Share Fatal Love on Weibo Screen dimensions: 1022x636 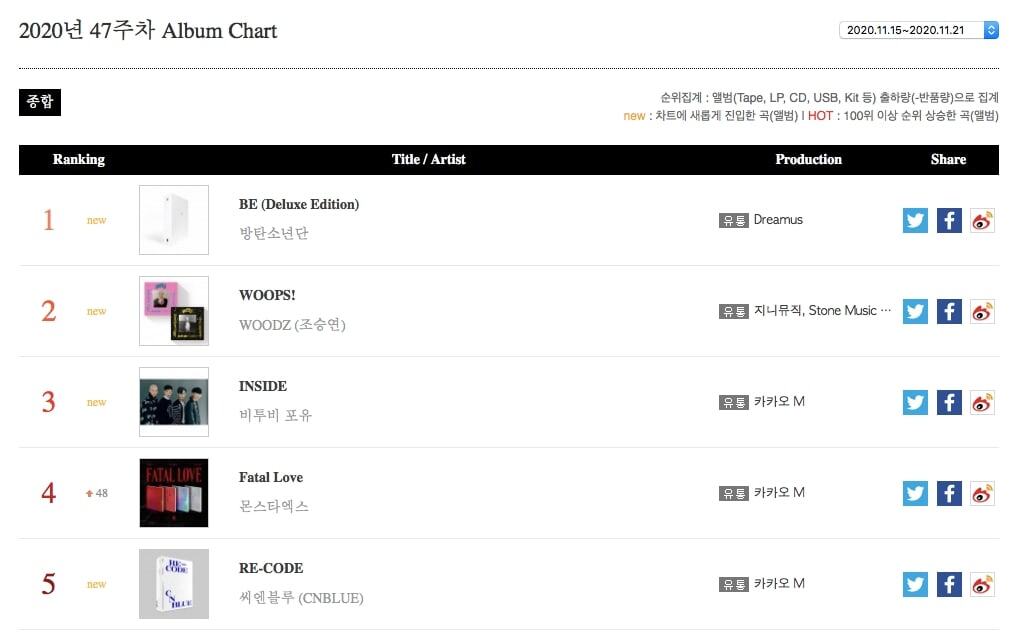click(x=982, y=493)
